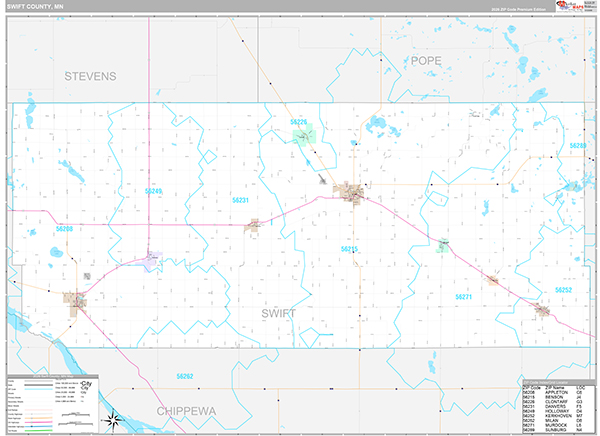Select ZIP code label 56249
The height and width of the screenshot is (436, 600).
pos(153,191)
